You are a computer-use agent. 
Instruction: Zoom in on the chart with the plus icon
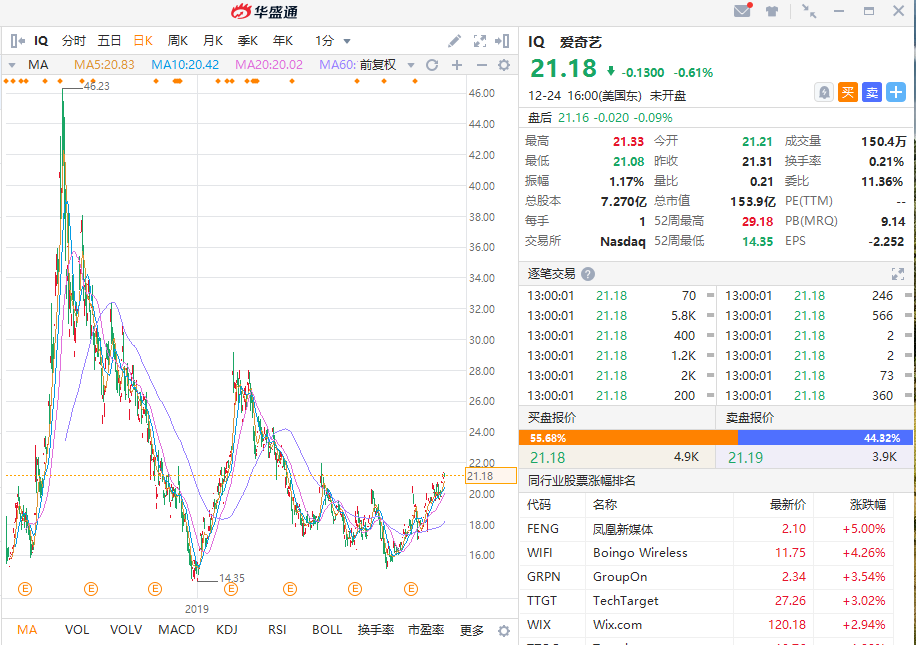[x=457, y=65]
